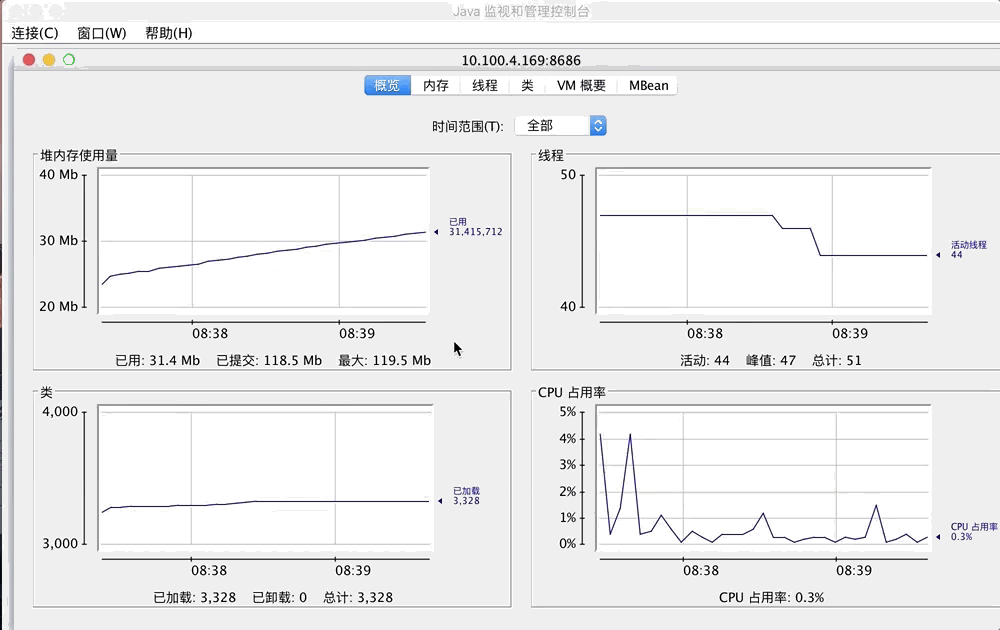
Task: Click the 3,000 axis label in 类 chart
Action: pyautogui.click(x=60, y=543)
